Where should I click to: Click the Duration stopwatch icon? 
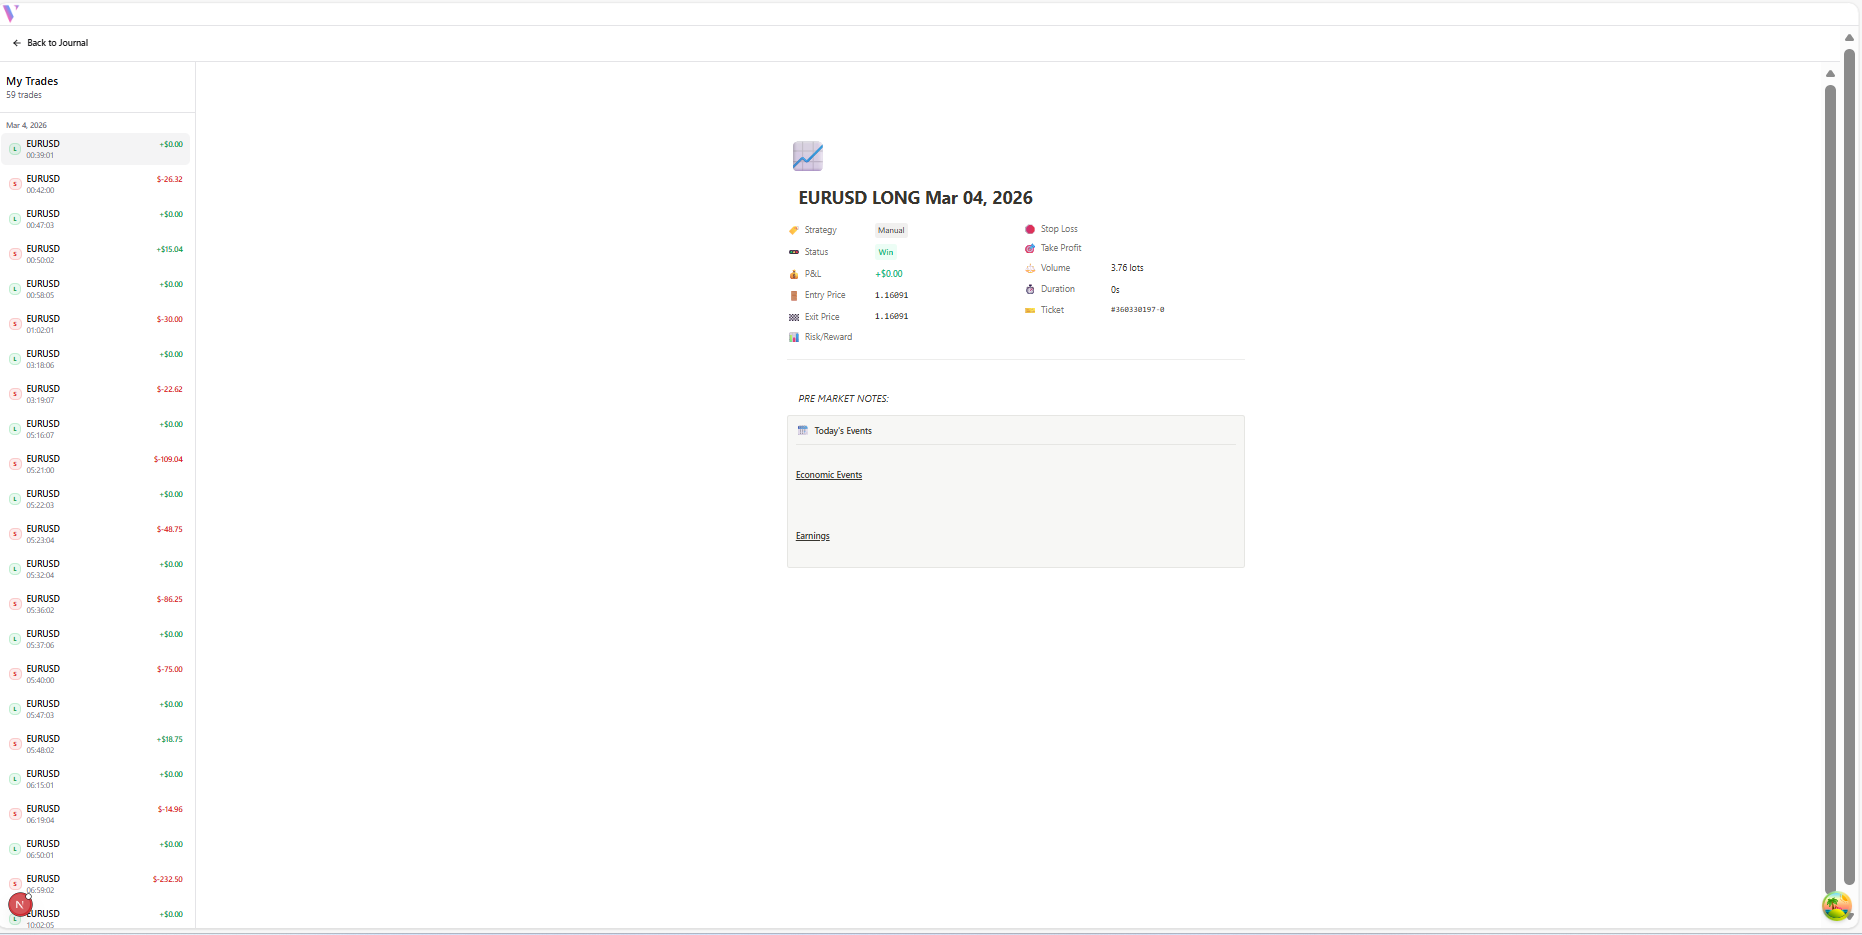(x=1030, y=289)
